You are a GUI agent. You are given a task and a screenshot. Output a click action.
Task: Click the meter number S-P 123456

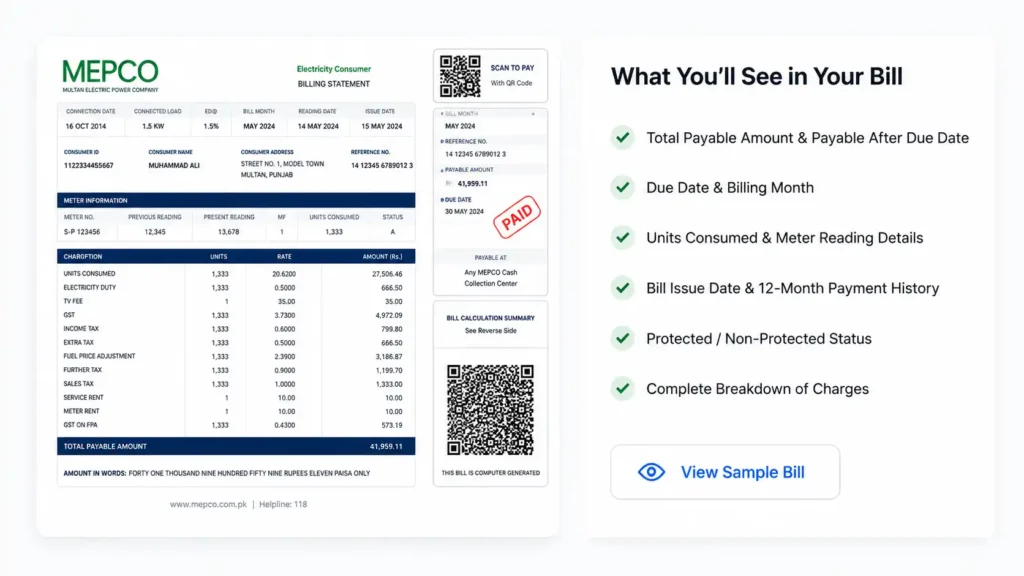[82, 232]
